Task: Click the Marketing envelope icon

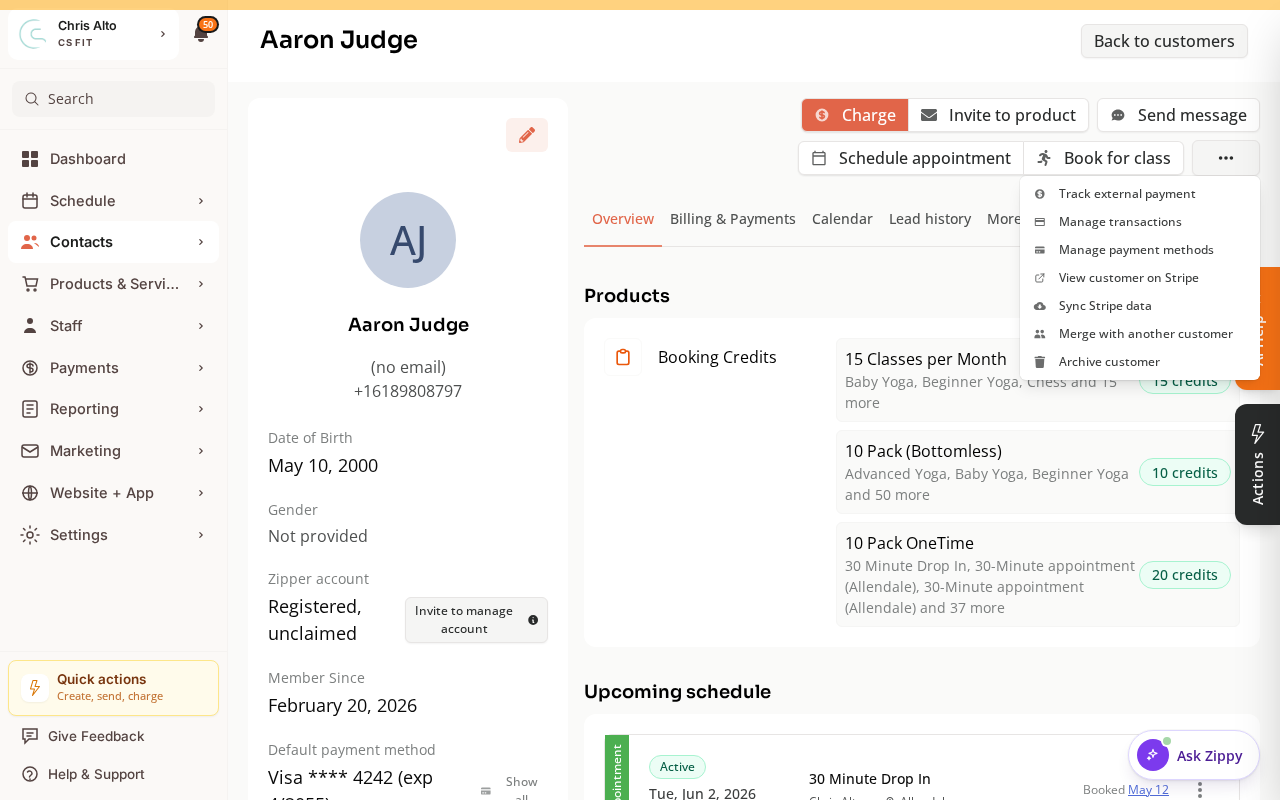Action: 30,451
